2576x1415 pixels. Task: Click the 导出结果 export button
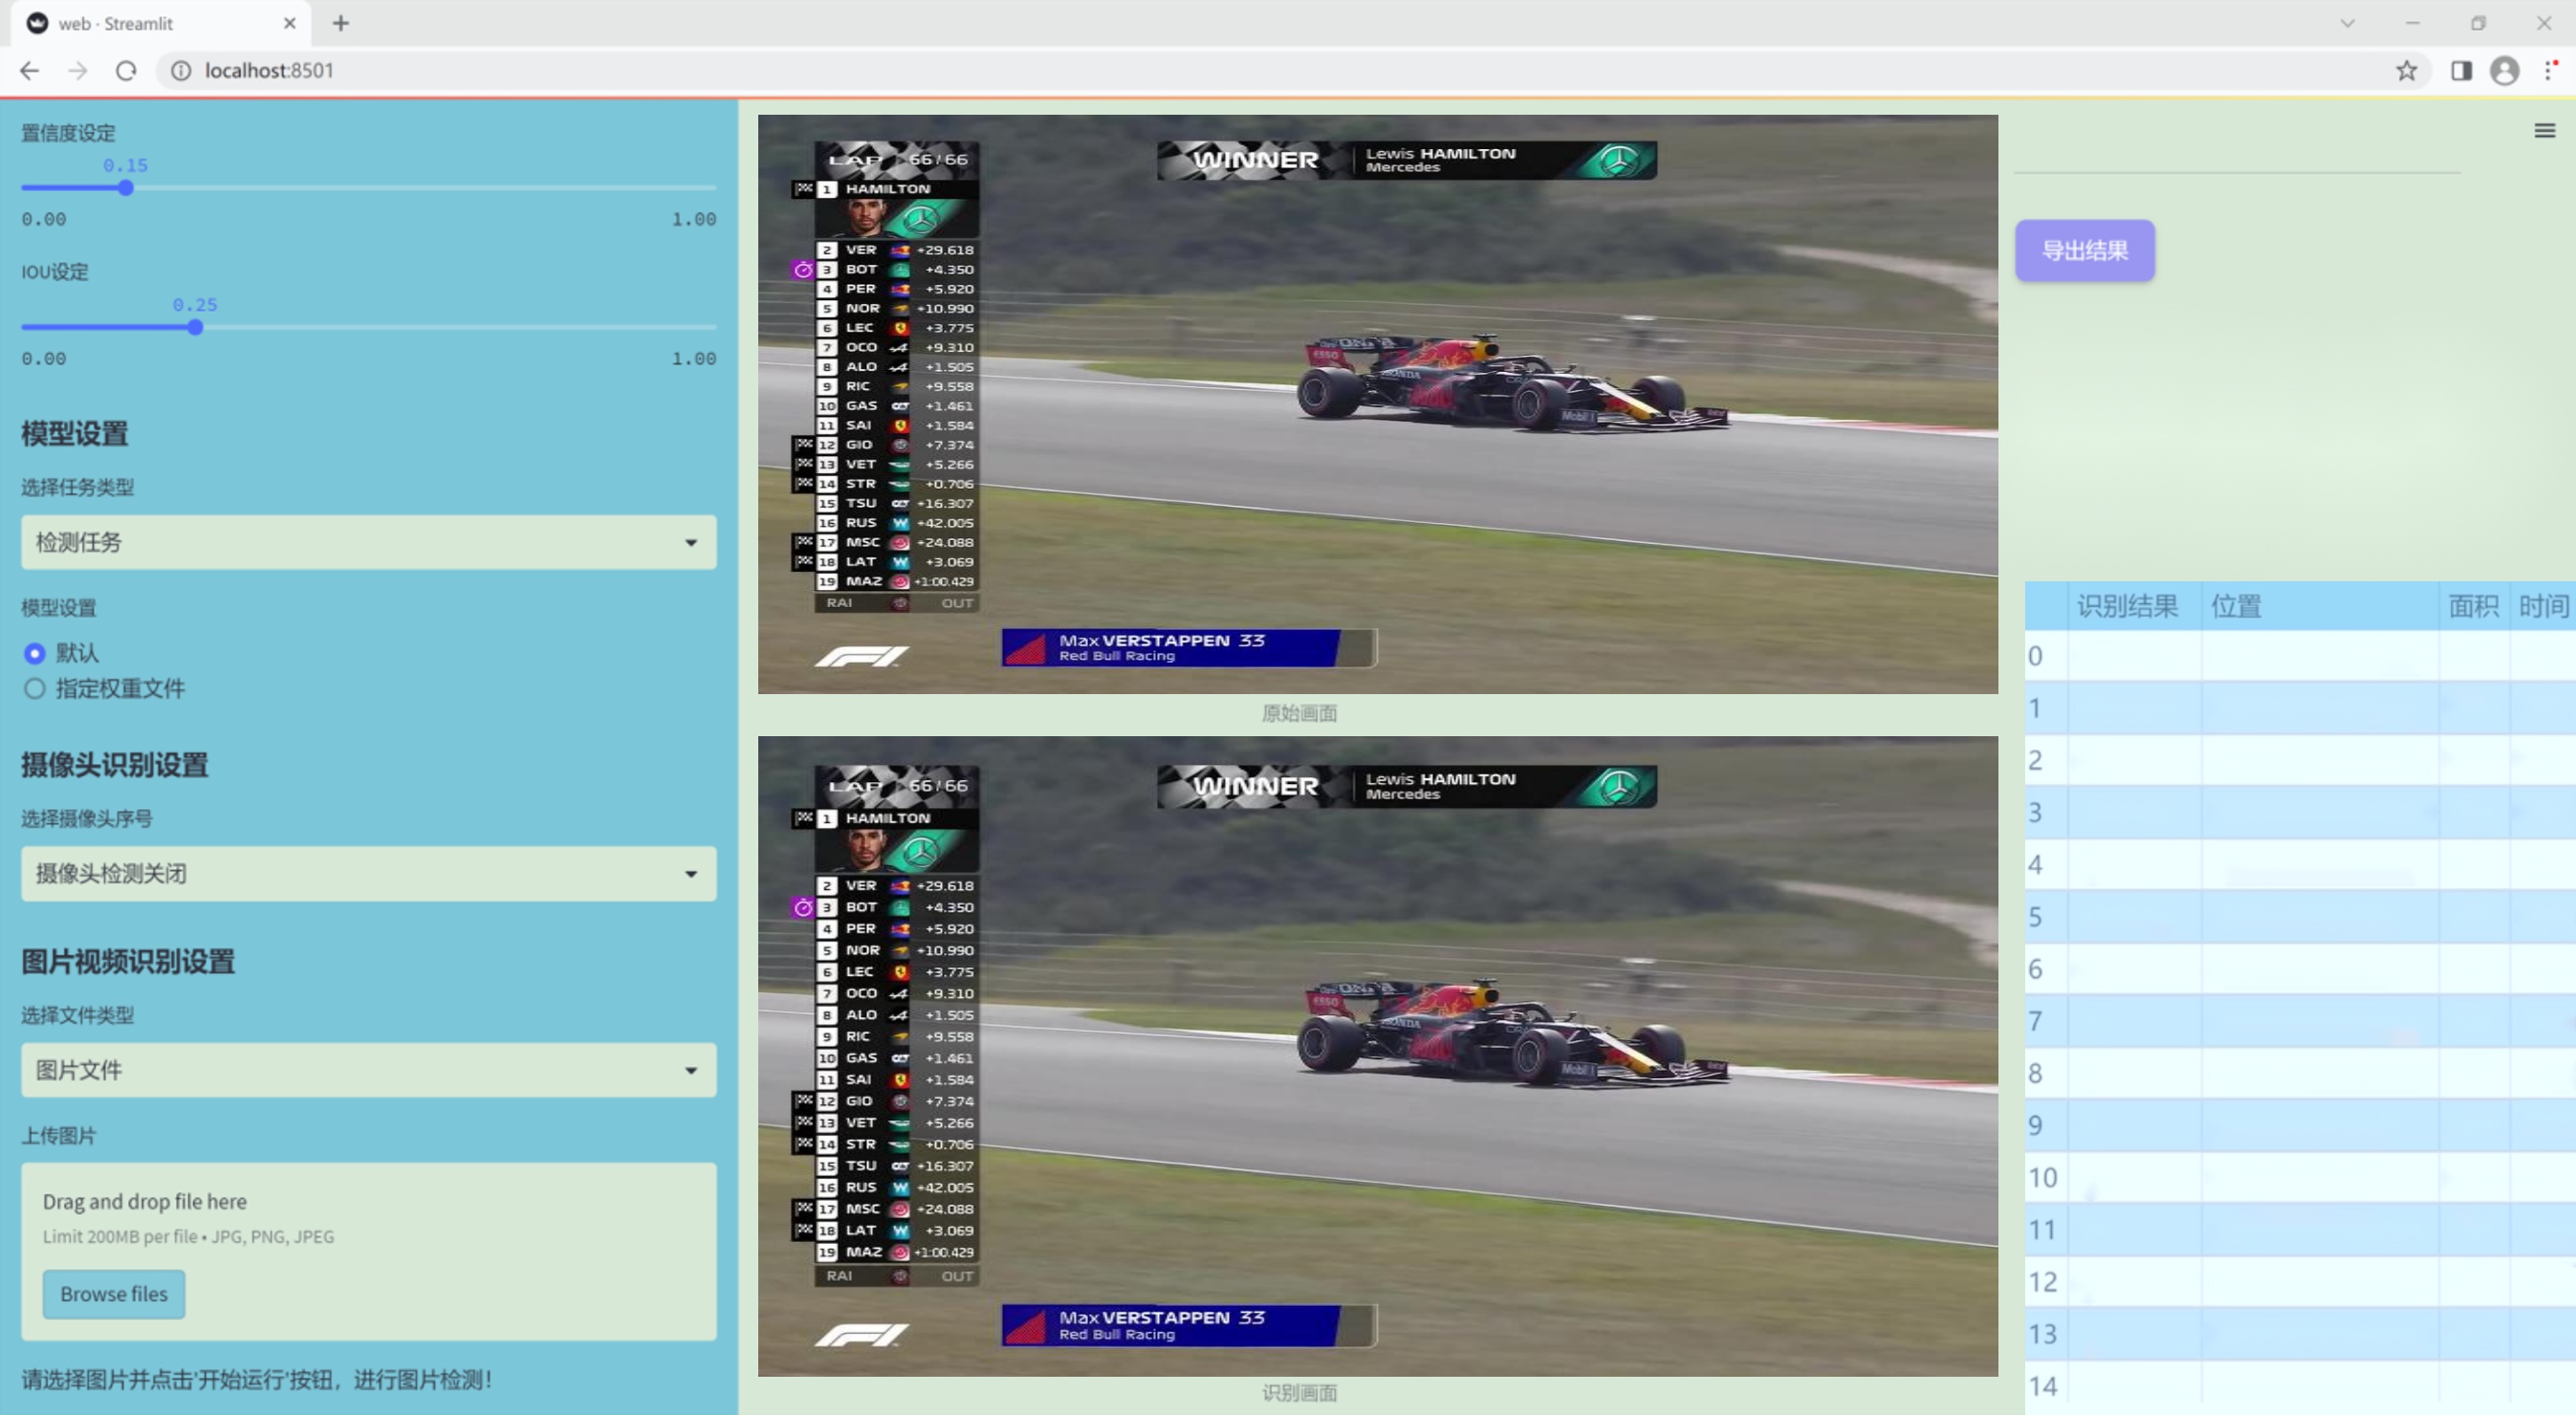2084,250
